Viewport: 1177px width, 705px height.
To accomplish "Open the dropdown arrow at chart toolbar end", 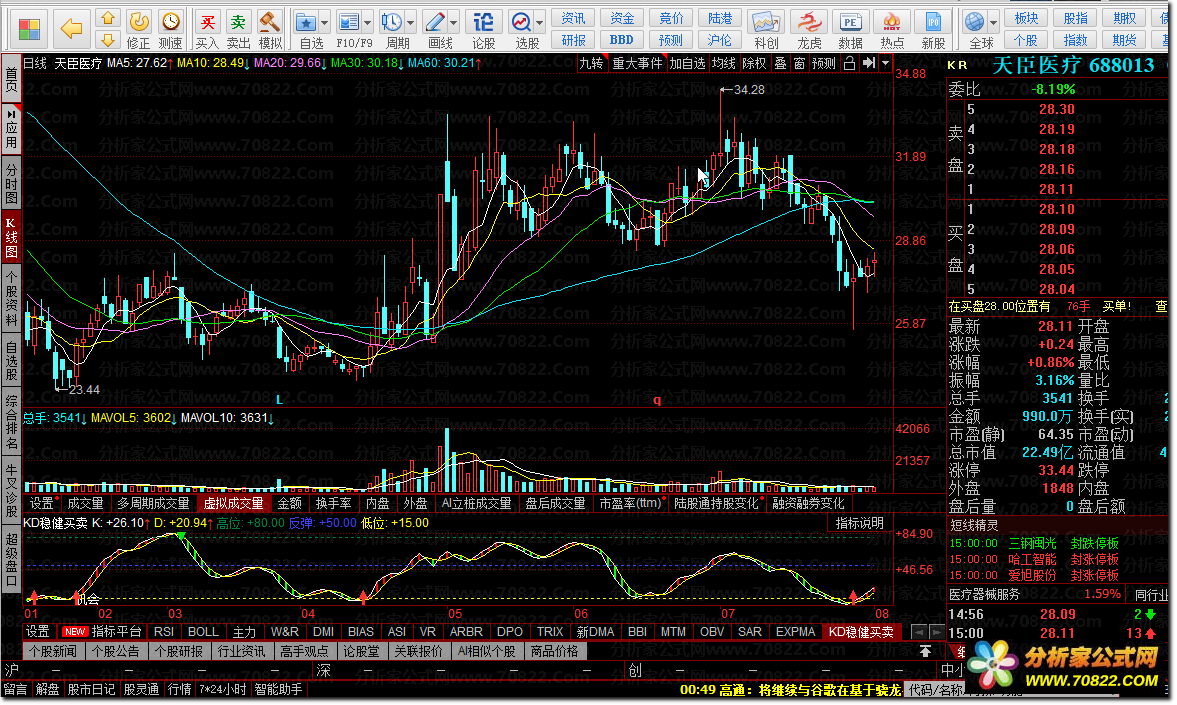I will click(x=885, y=63).
